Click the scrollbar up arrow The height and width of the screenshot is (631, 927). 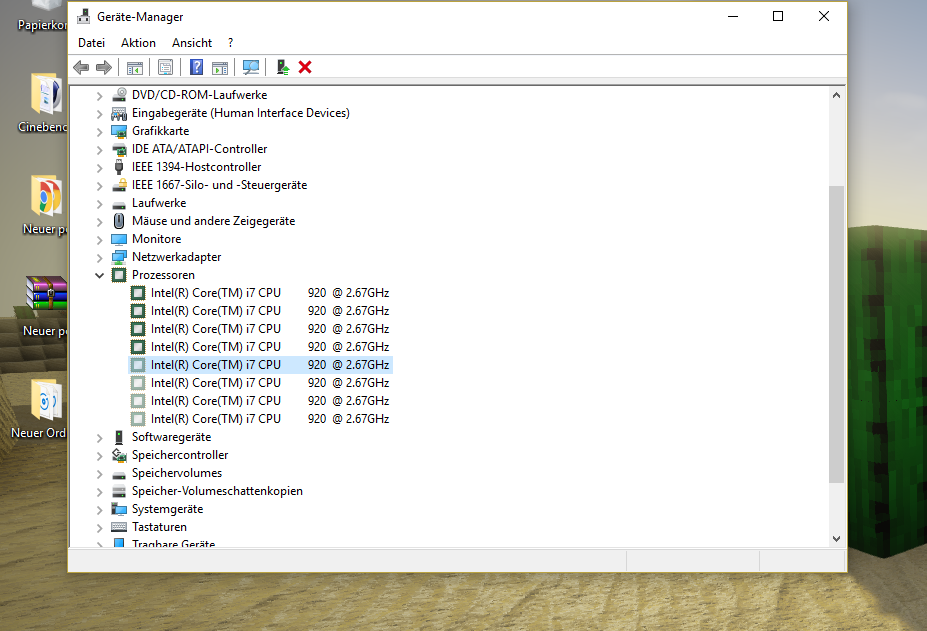(x=836, y=95)
